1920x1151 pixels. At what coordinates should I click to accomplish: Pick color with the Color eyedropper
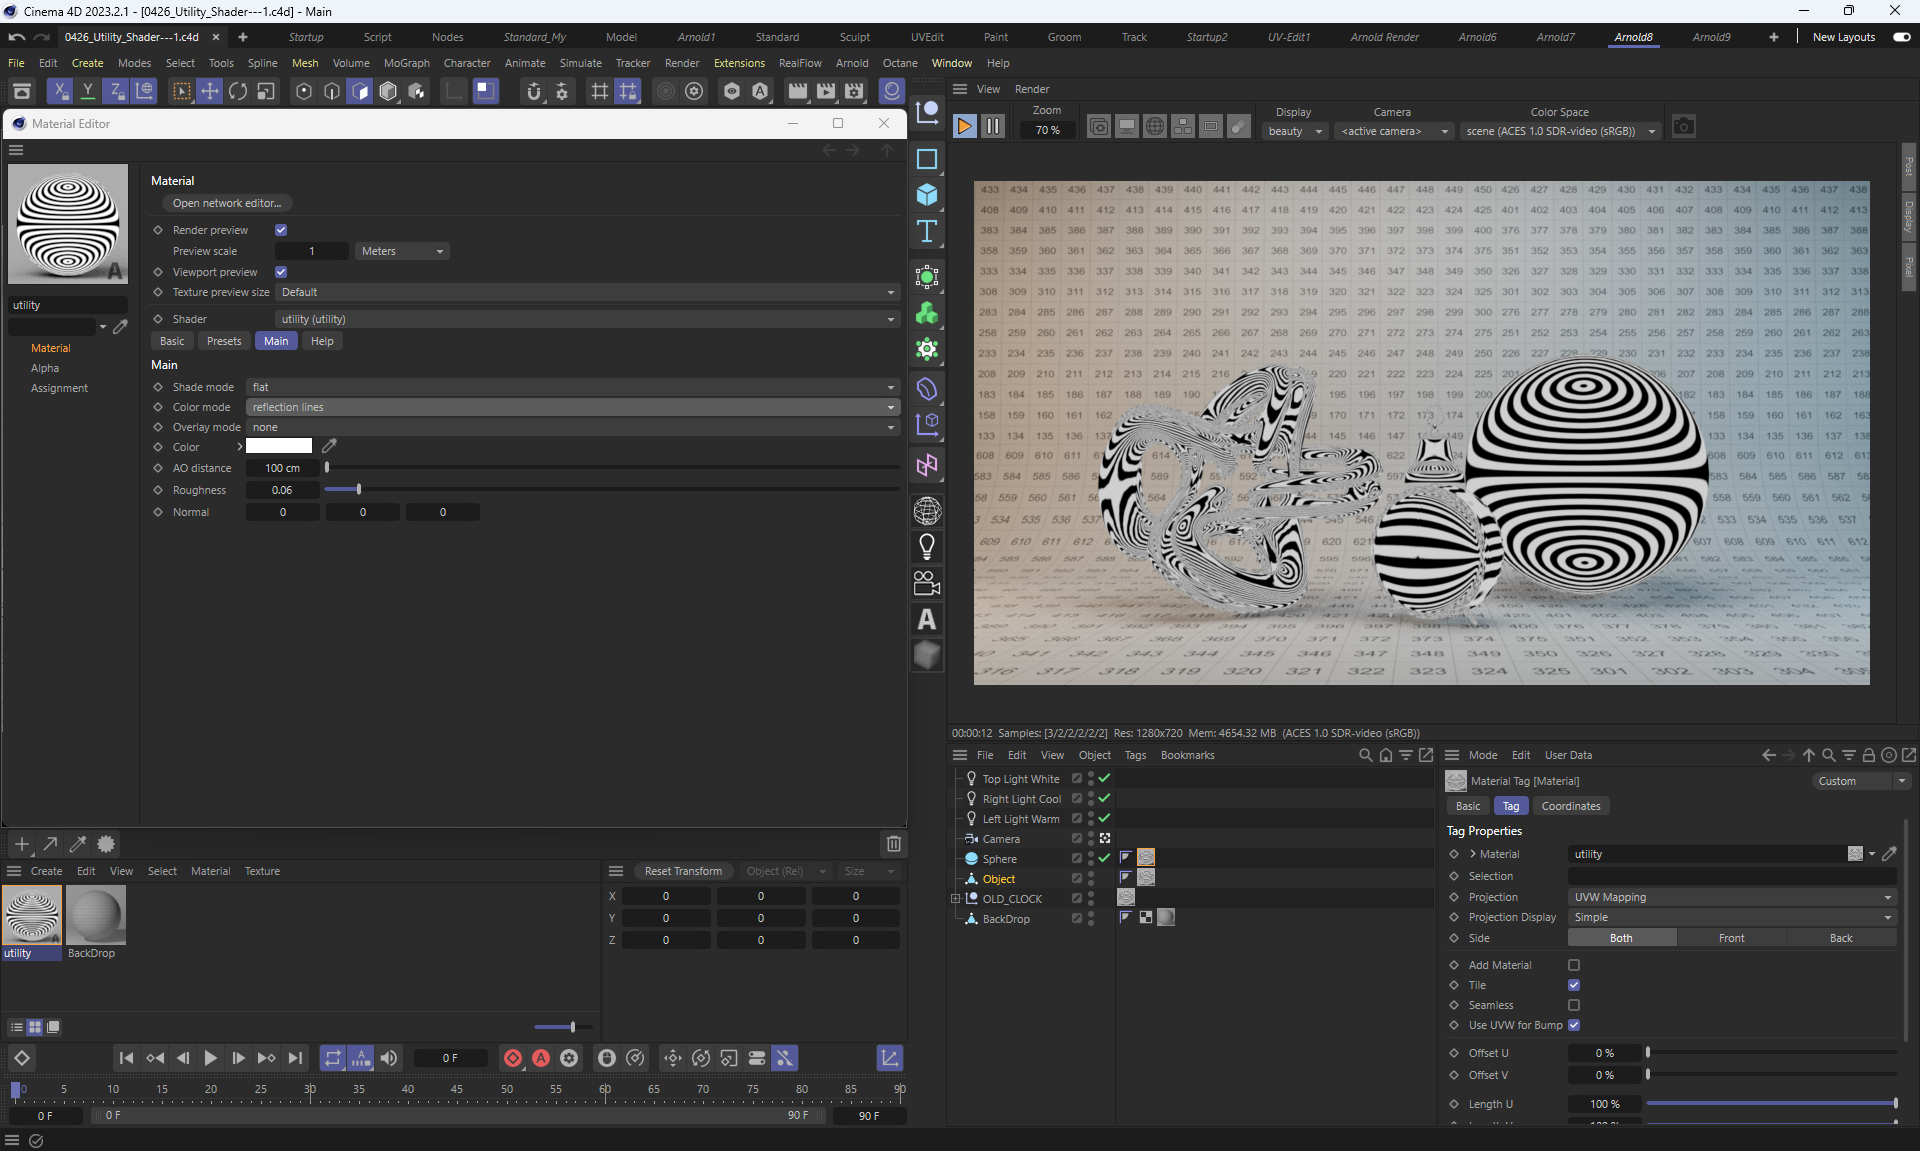[329, 446]
